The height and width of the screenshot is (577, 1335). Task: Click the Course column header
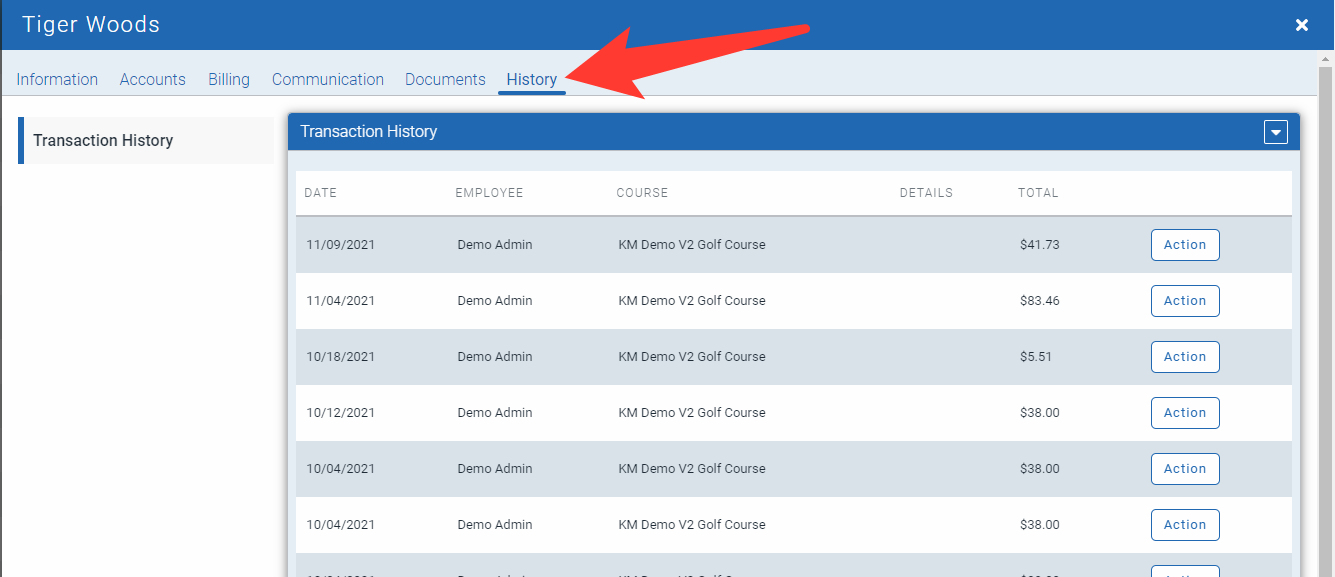642,193
